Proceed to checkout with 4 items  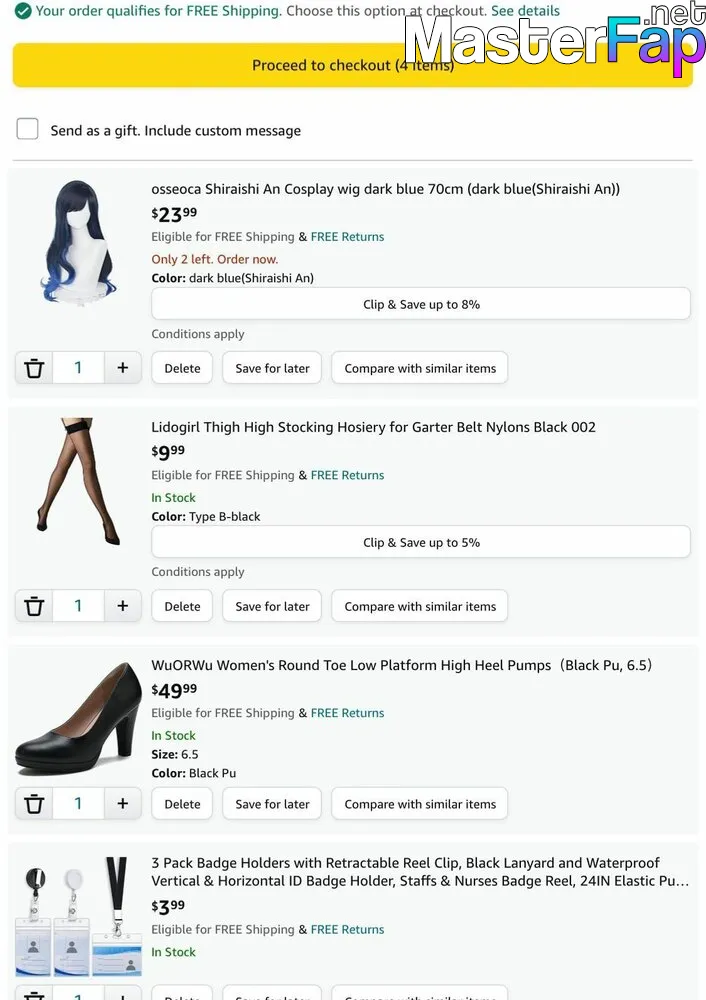352,66
